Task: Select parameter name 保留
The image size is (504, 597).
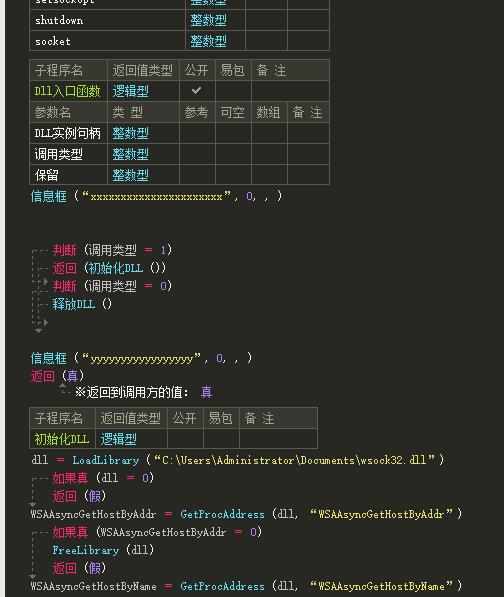Action: click(46, 175)
